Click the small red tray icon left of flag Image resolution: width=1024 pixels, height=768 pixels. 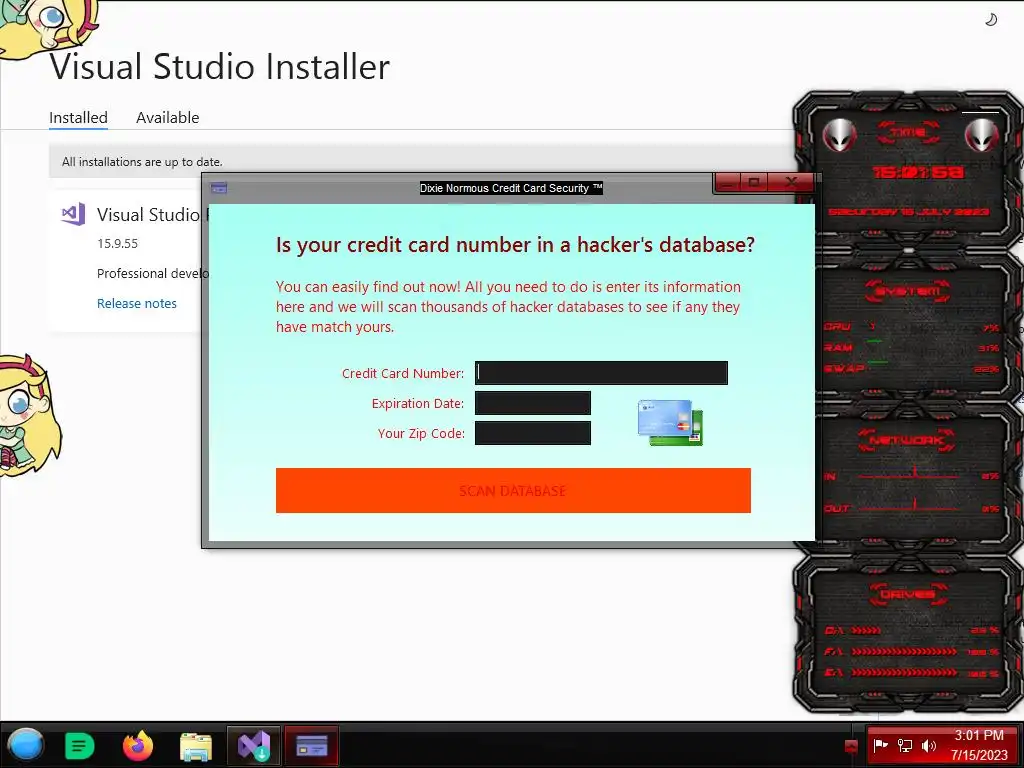[x=851, y=746]
